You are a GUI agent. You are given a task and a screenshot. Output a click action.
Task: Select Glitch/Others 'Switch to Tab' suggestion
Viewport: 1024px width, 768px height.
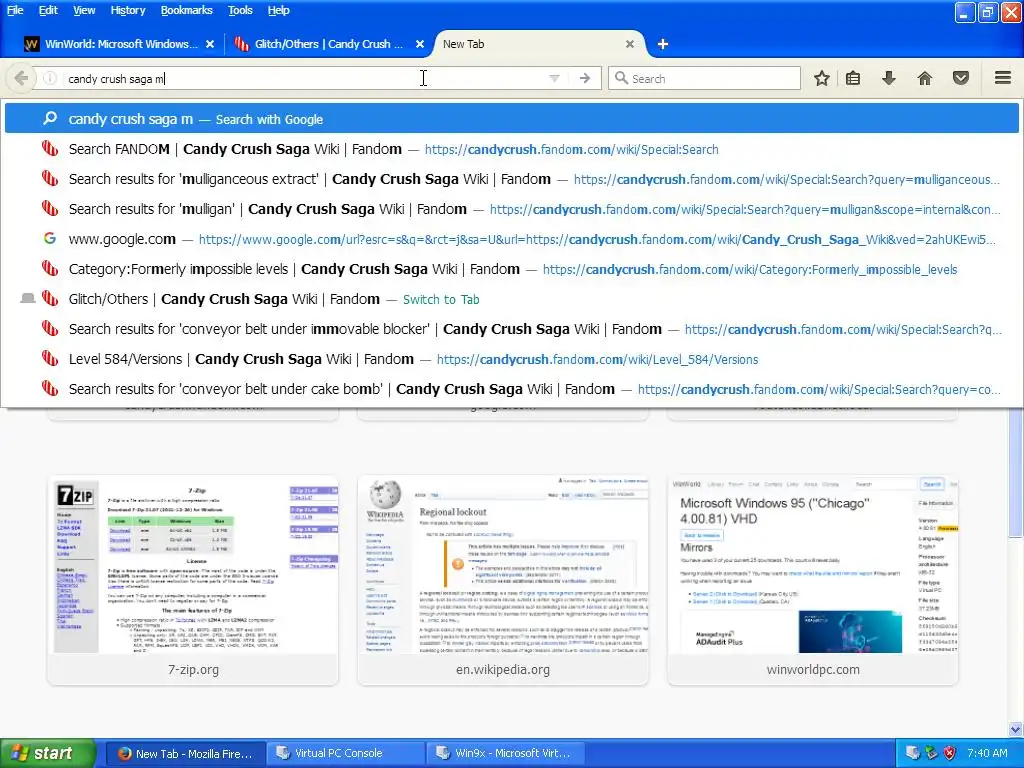tap(512, 299)
